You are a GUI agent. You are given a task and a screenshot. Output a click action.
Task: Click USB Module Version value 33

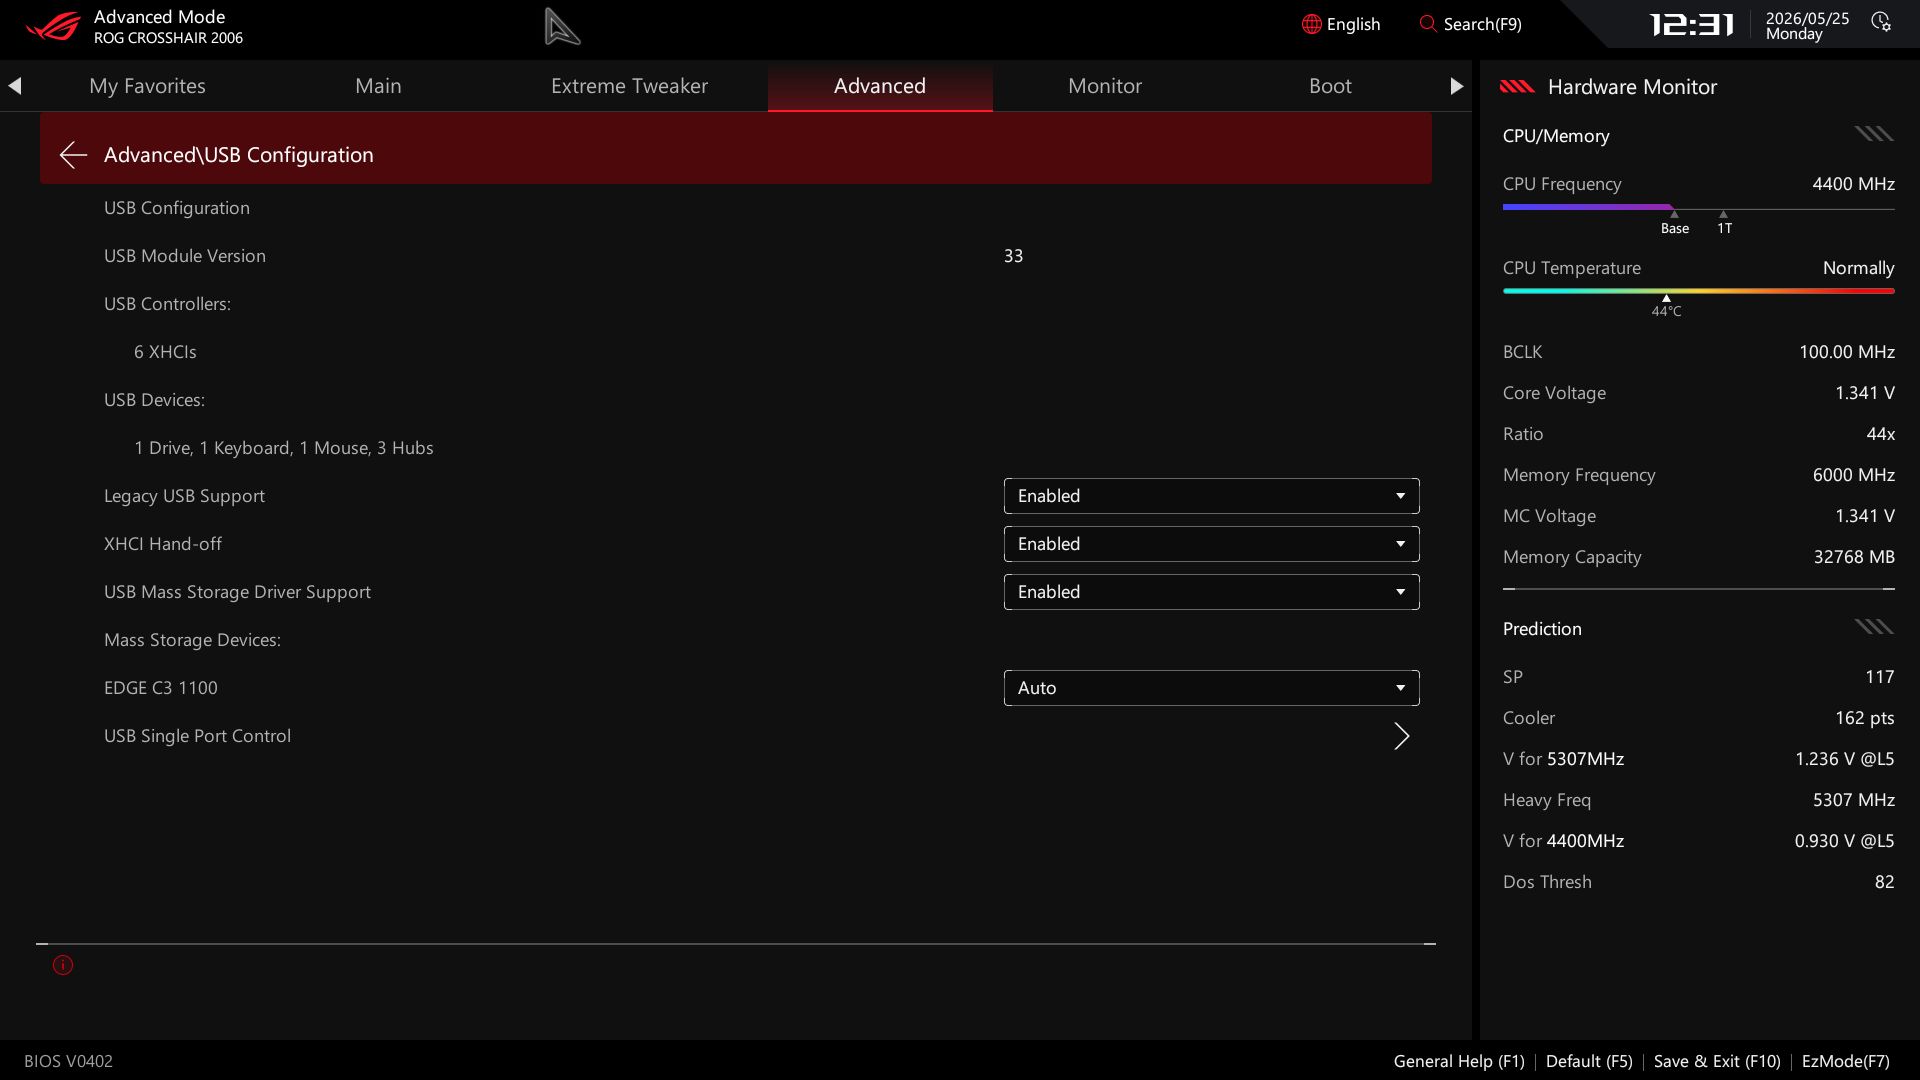click(x=1013, y=256)
